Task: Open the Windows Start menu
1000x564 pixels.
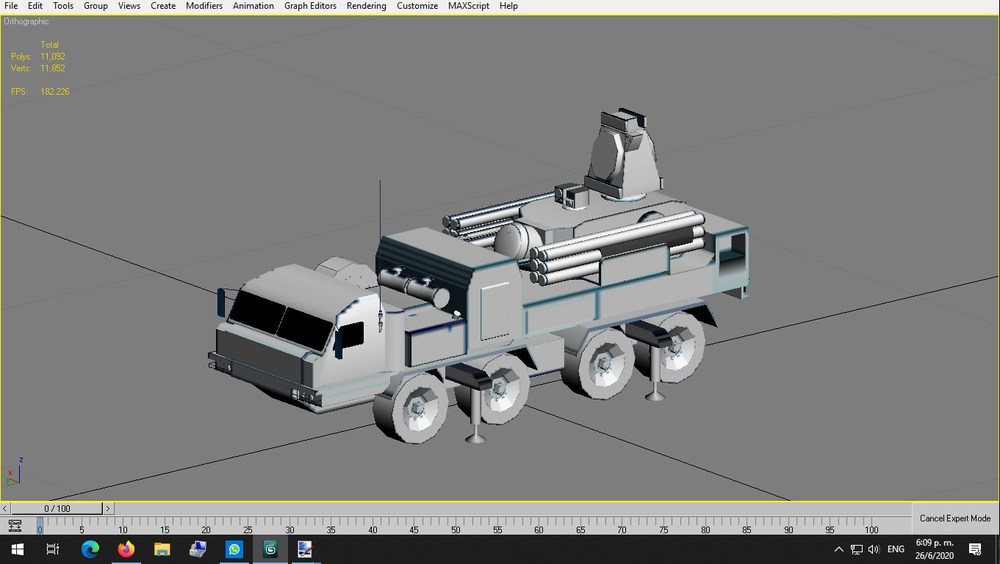Action: [x=17, y=549]
